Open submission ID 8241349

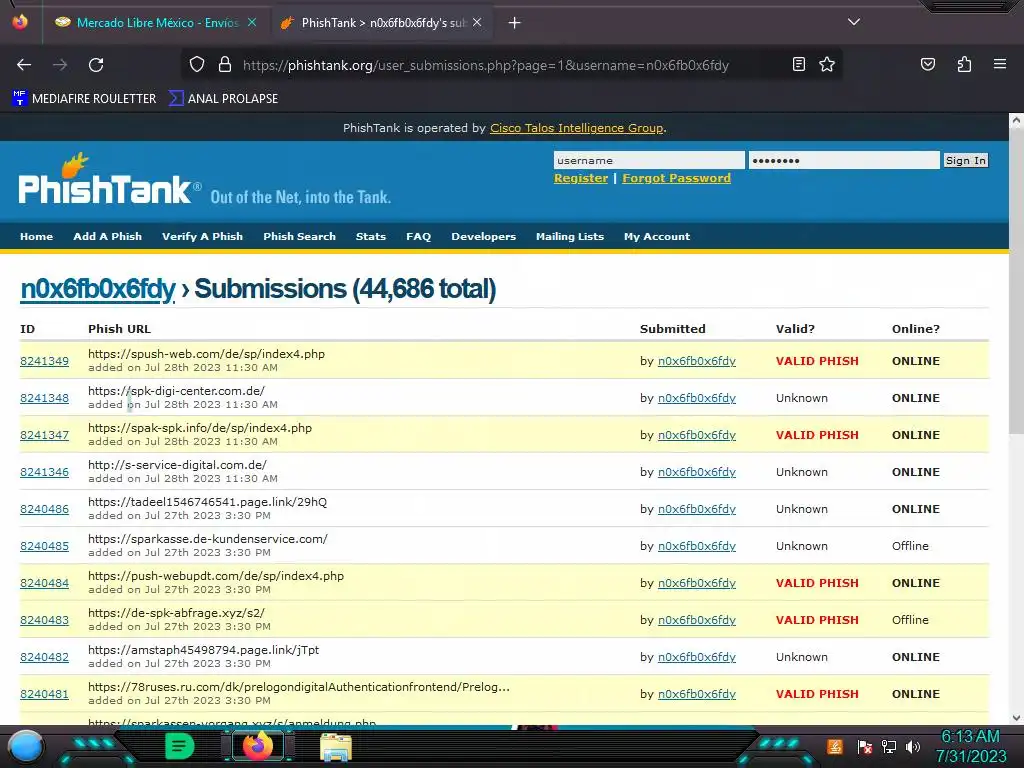click(44, 361)
